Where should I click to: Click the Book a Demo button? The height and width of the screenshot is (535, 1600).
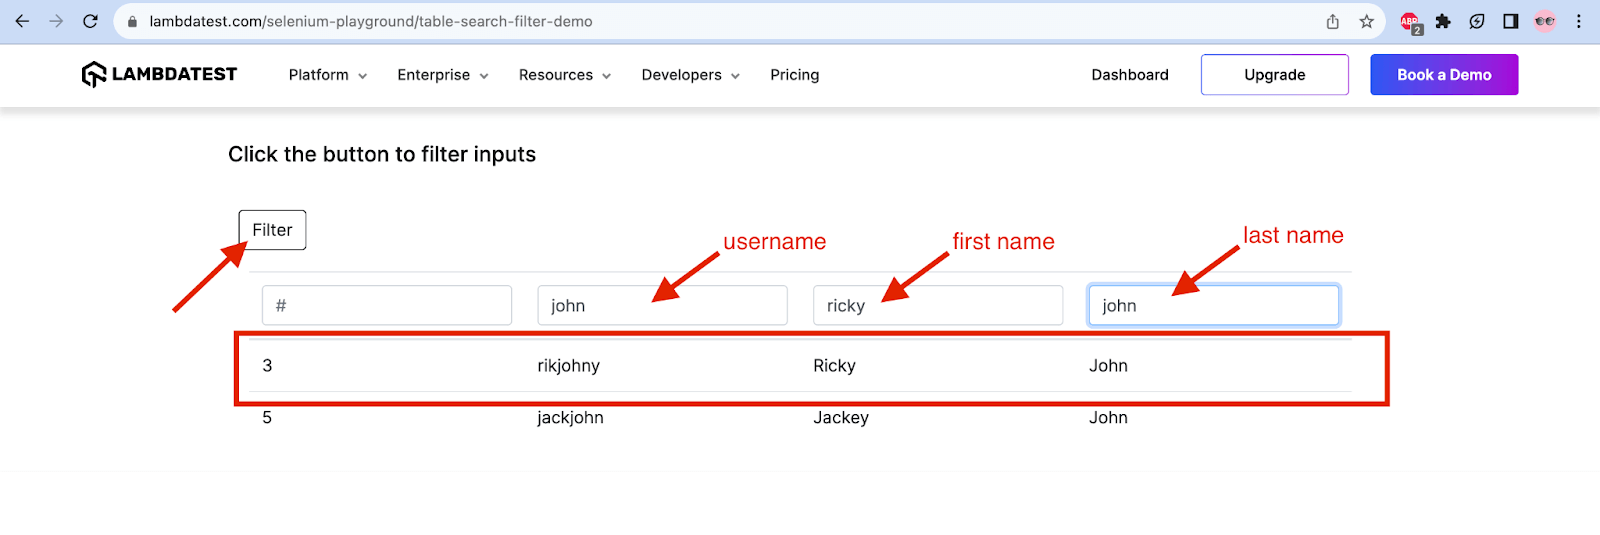1444,75
